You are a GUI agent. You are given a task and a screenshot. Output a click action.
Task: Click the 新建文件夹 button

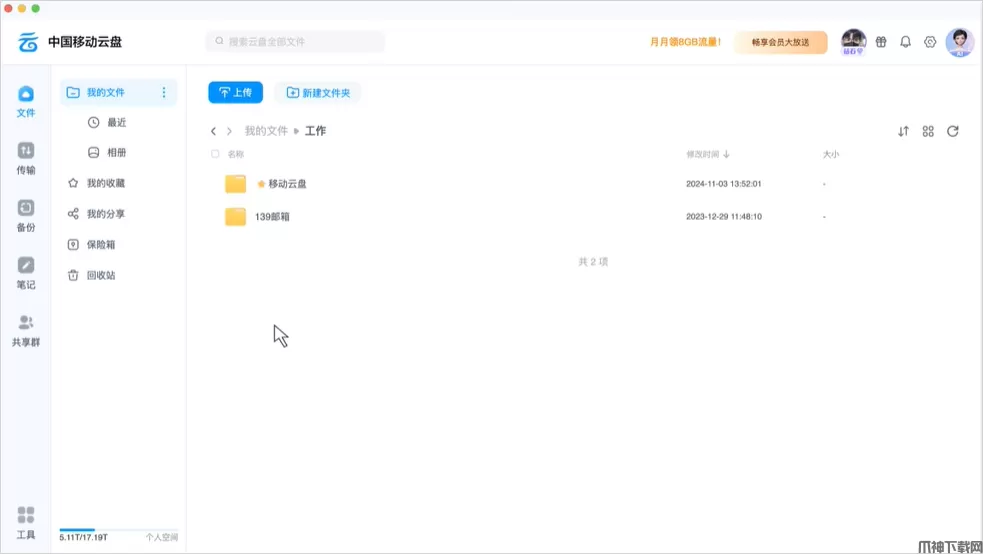[318, 93]
